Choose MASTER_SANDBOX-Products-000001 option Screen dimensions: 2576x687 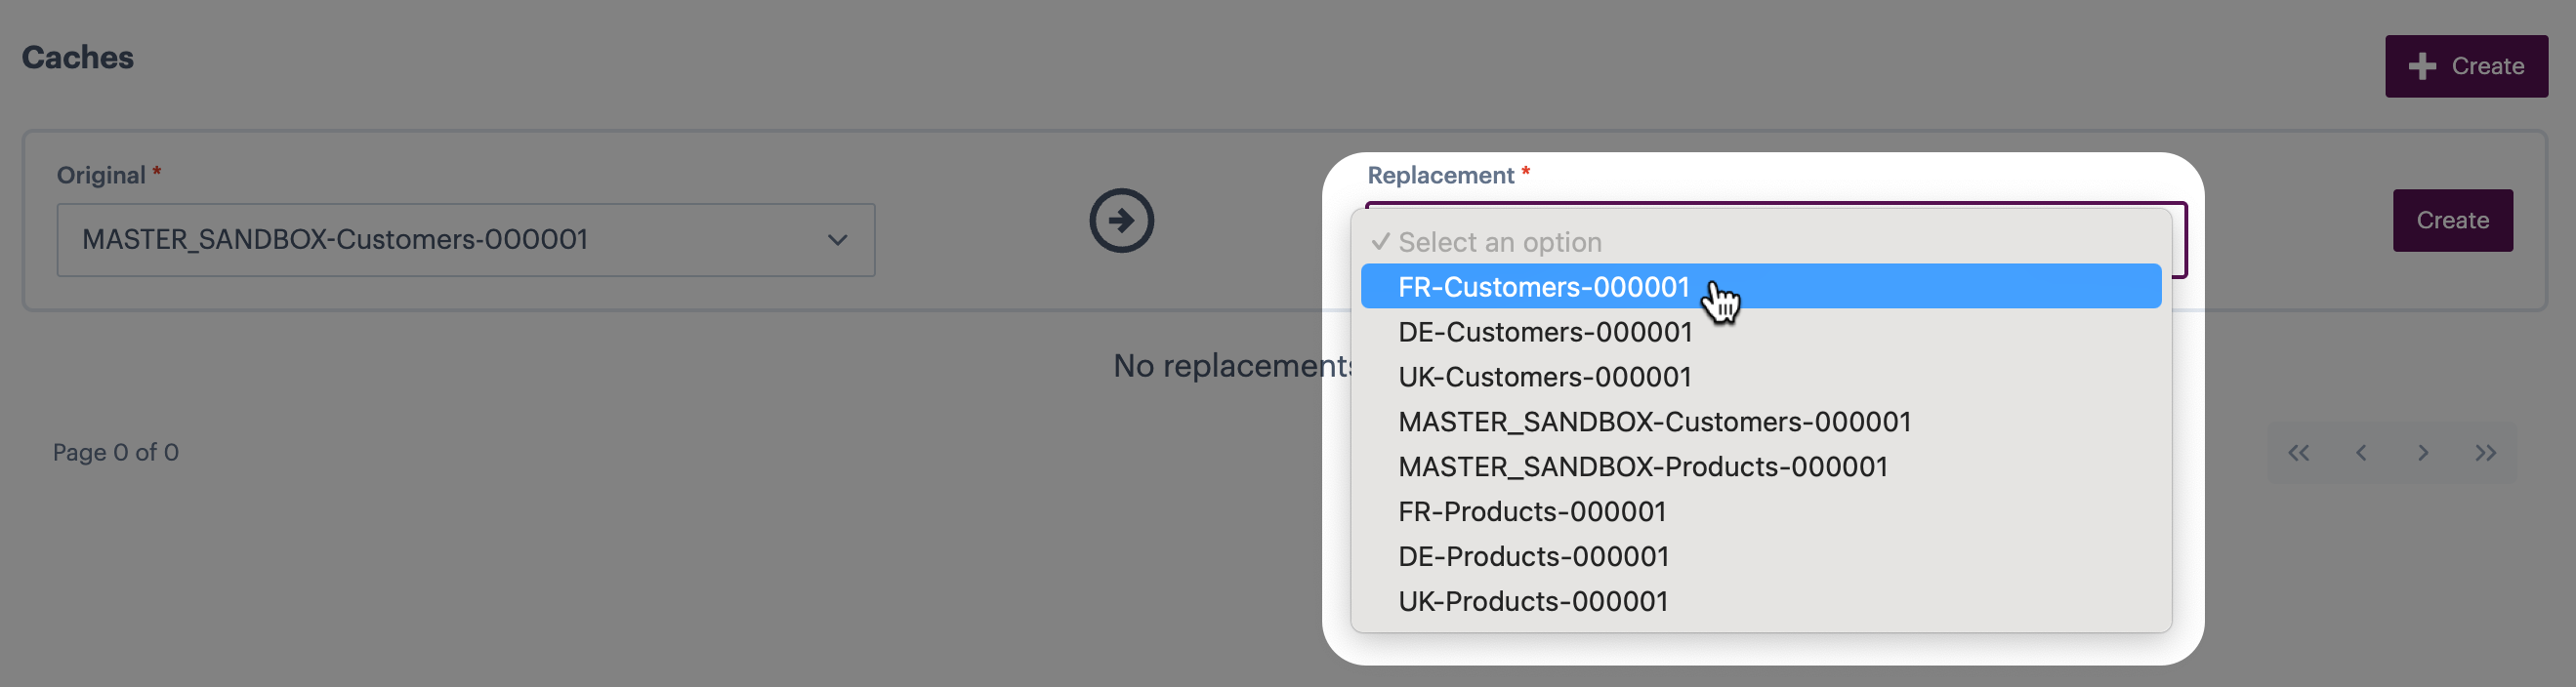pos(1642,467)
